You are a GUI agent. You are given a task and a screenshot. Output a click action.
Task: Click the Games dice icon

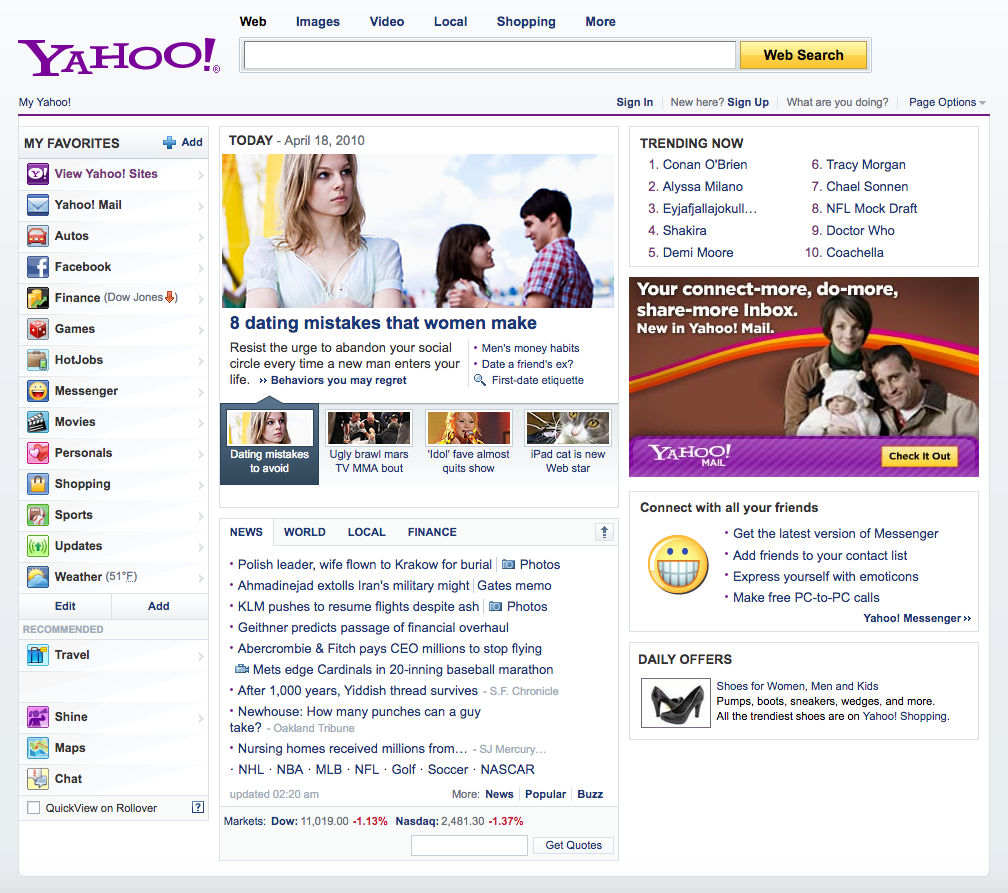pyautogui.click(x=37, y=329)
